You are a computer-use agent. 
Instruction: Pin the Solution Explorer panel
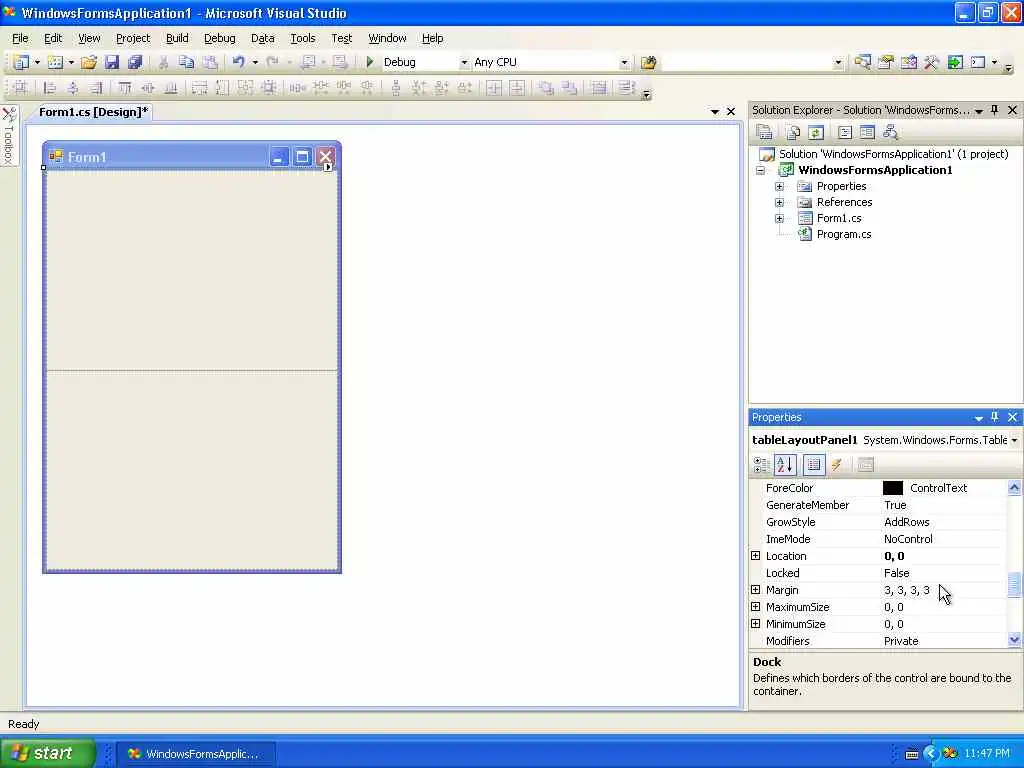coord(995,110)
